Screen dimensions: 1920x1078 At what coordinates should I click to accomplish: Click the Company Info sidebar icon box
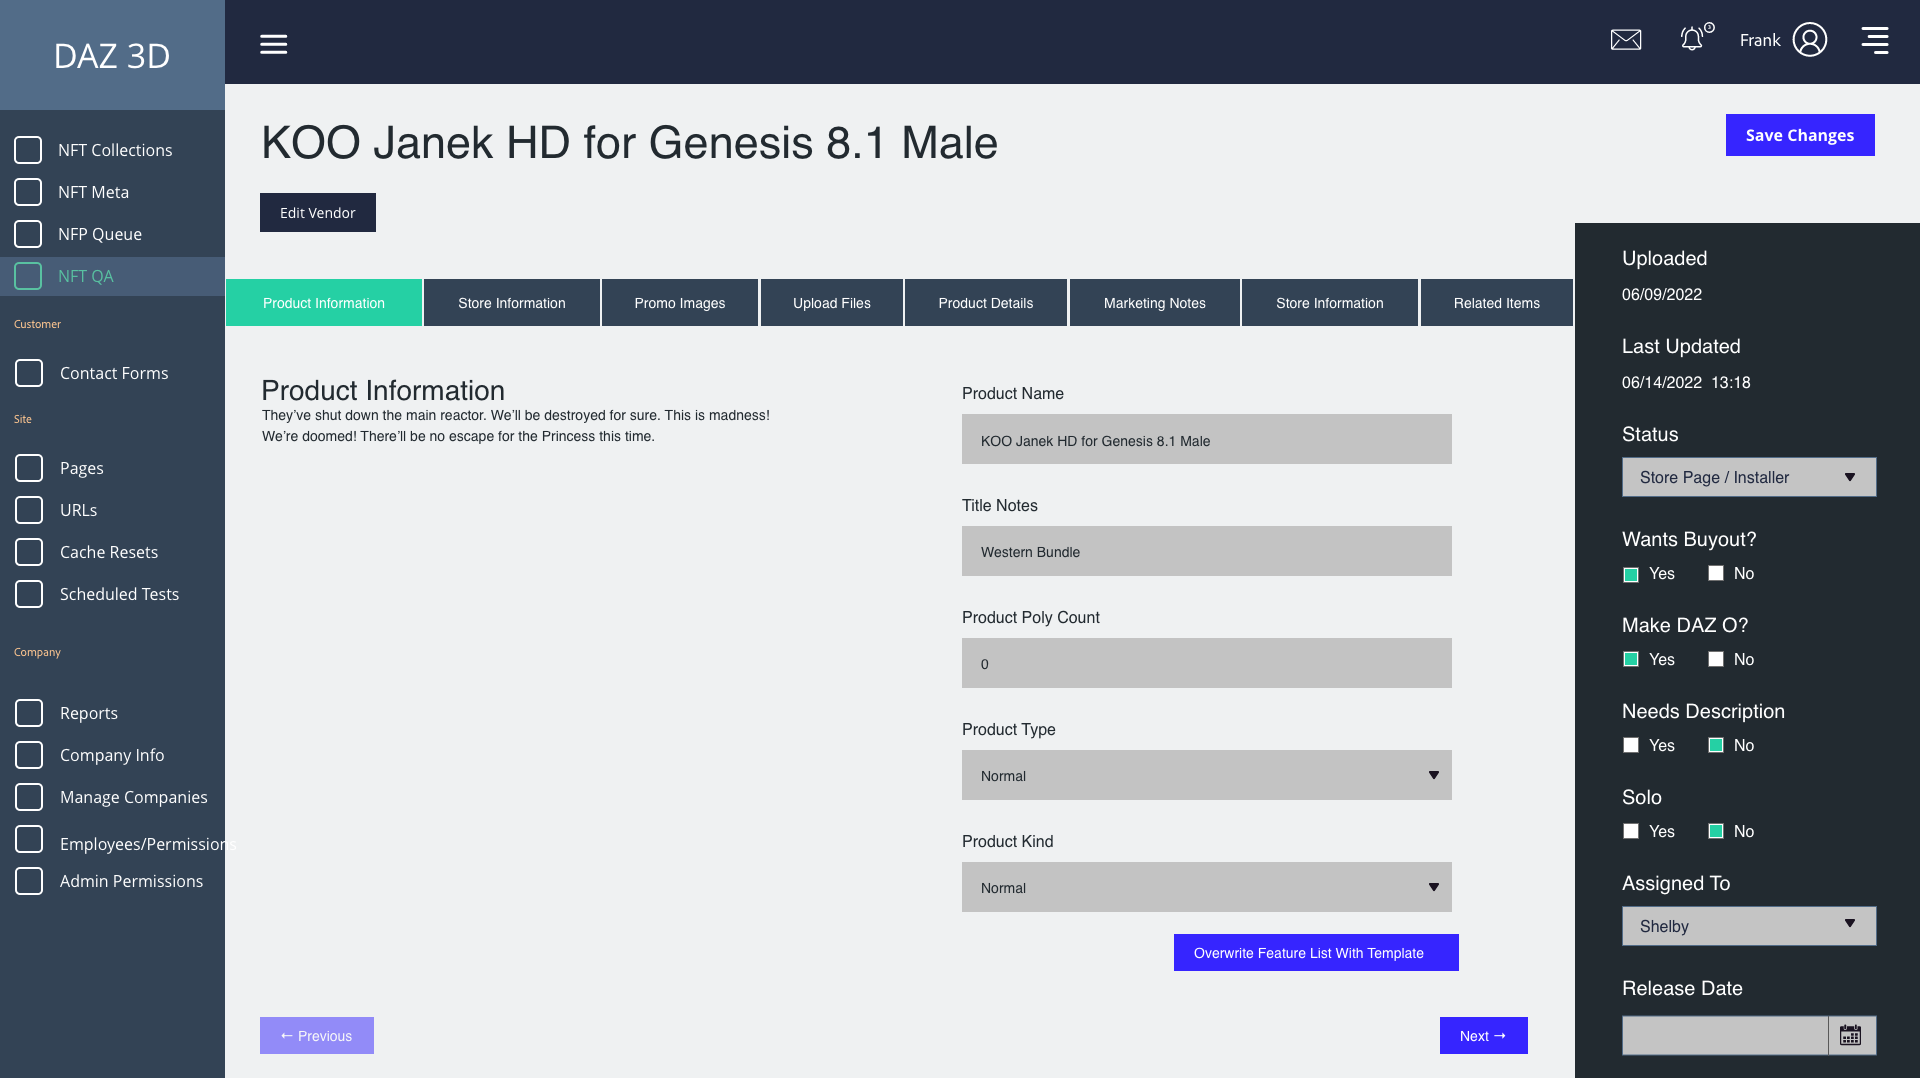[29, 755]
